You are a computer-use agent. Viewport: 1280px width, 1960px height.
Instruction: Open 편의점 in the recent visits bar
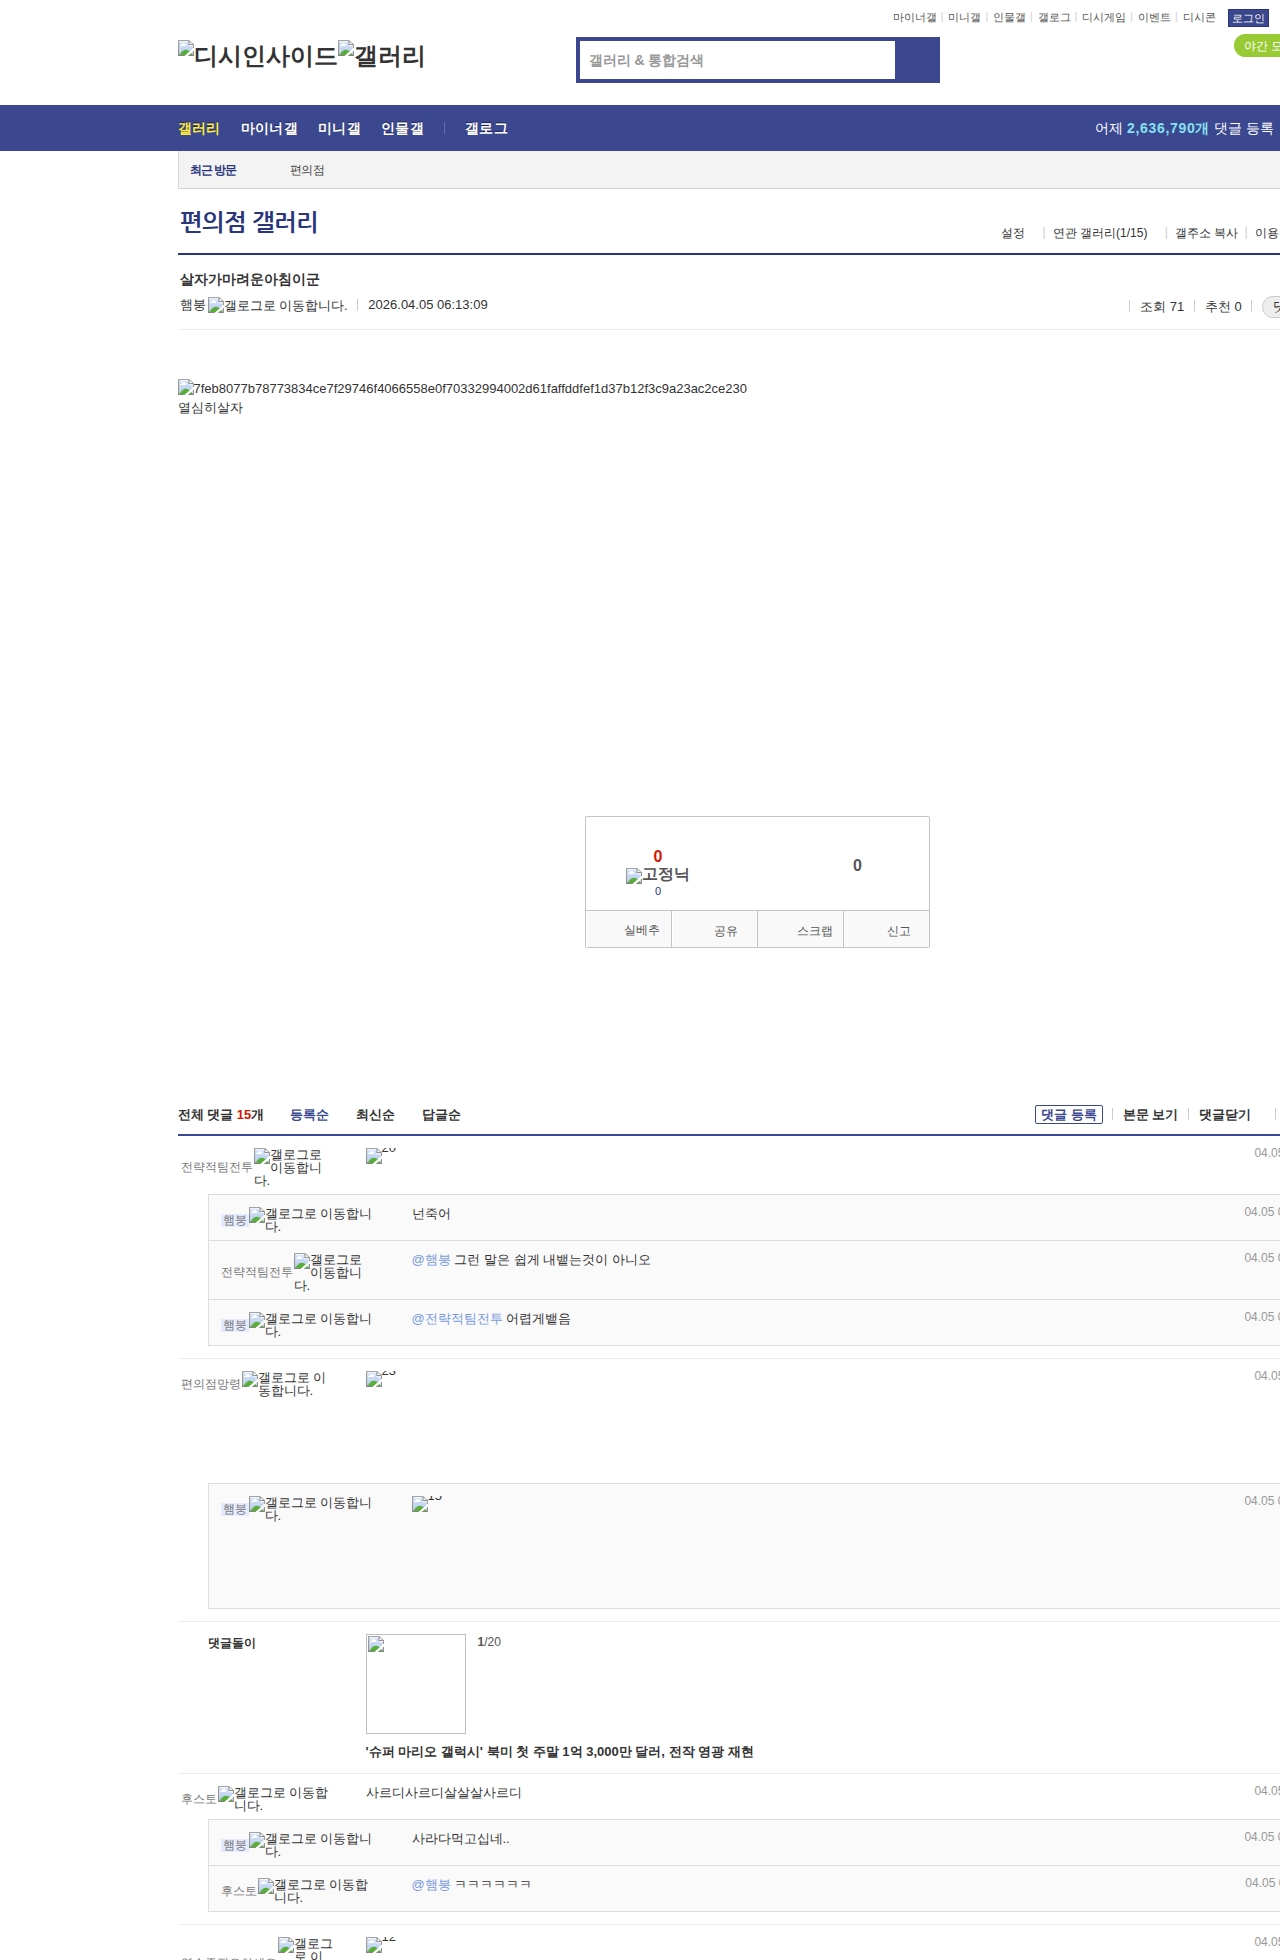point(307,170)
